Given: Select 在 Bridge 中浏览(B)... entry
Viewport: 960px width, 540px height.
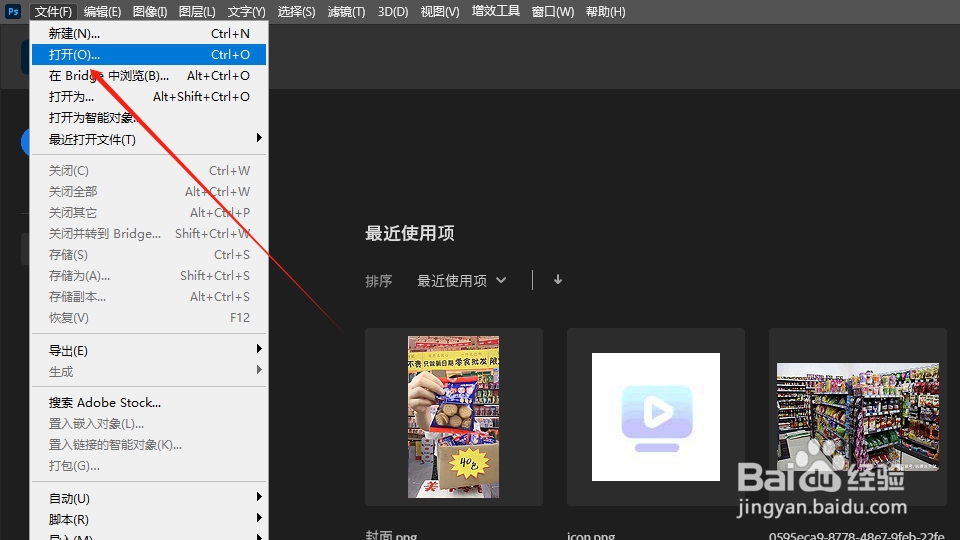Looking at the screenshot, I should click(149, 75).
